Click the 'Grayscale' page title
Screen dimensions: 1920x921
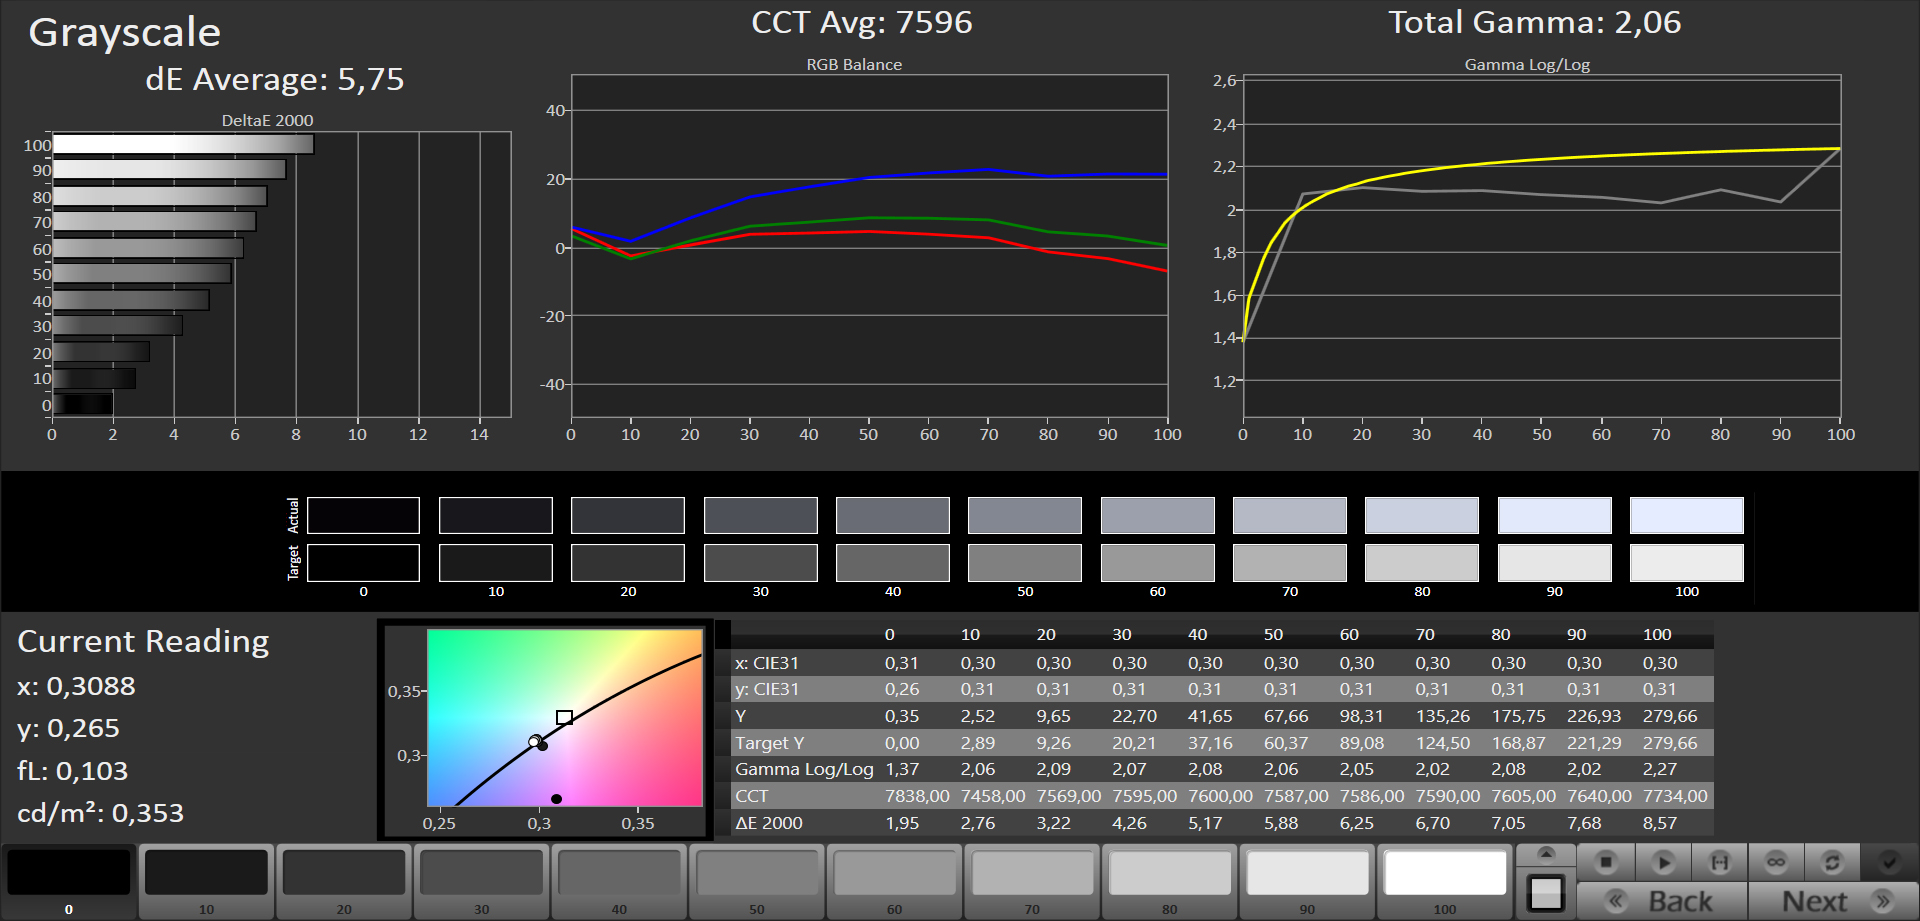124,33
